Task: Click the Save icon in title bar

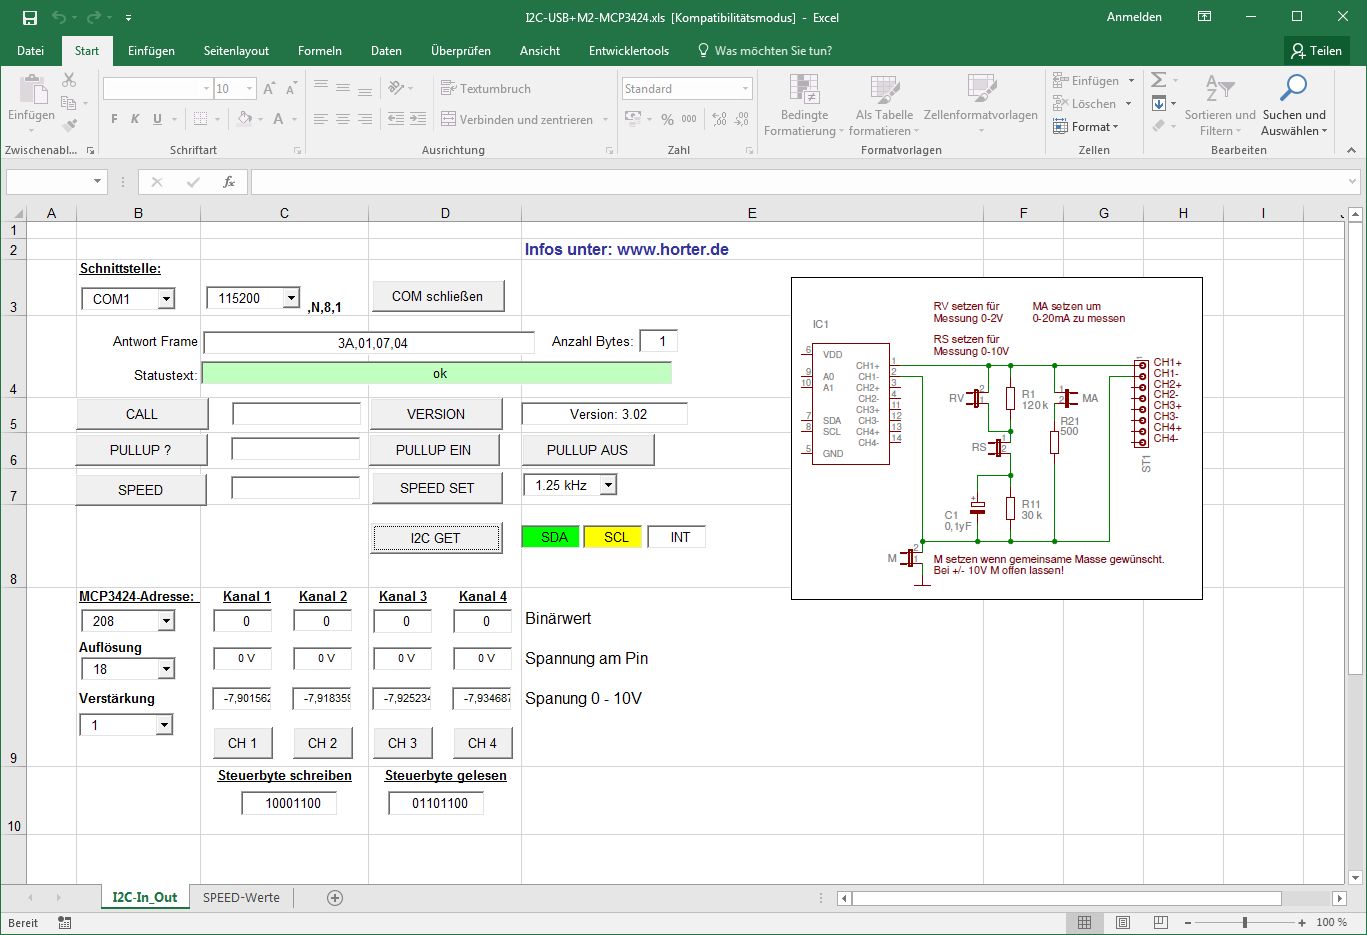Action: click(30, 18)
